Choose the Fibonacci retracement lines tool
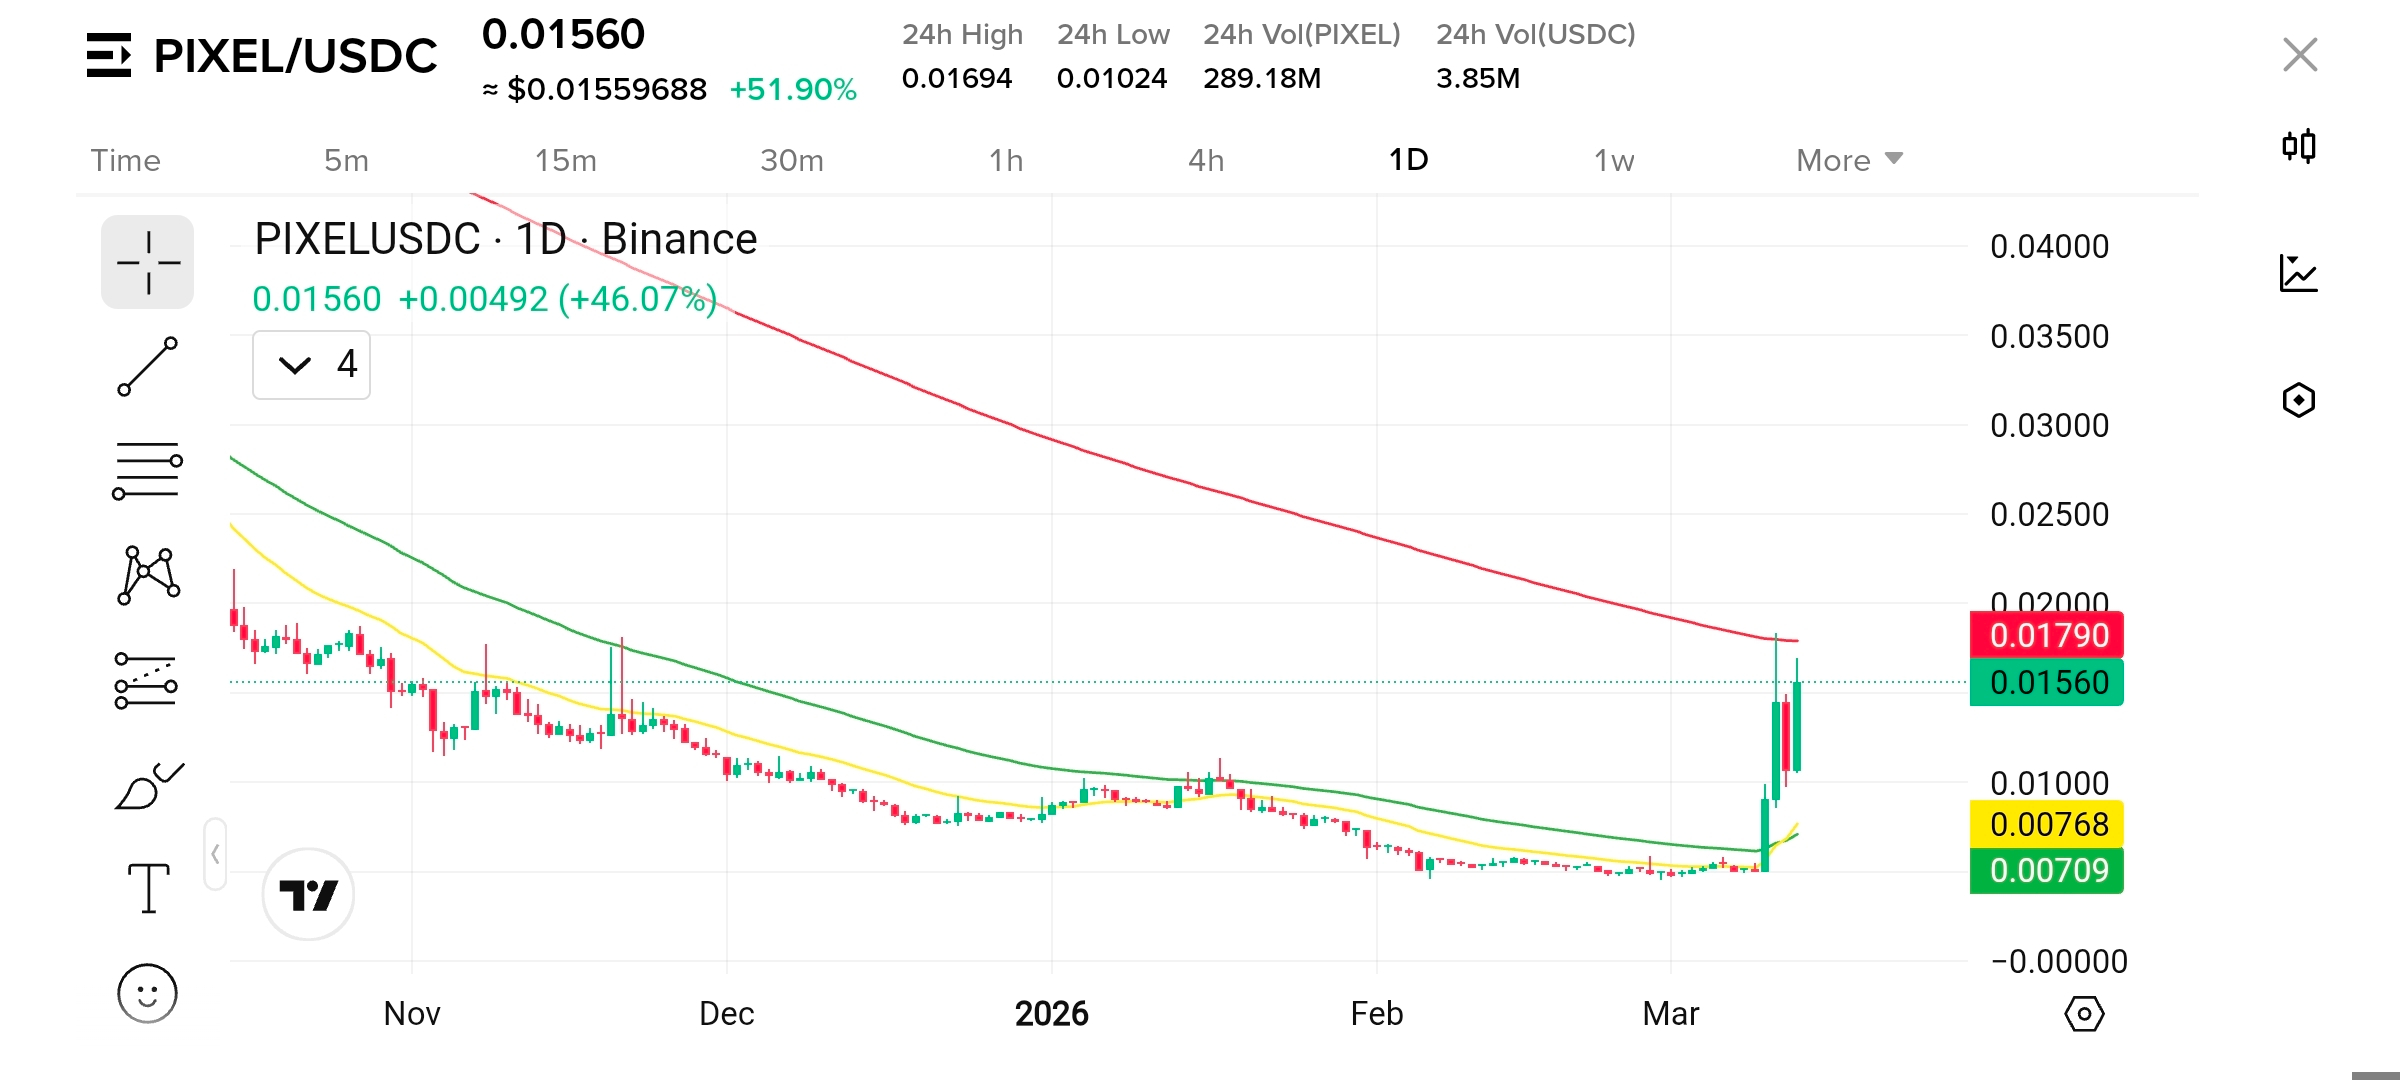2400x1080 pixels. pyautogui.click(x=147, y=471)
